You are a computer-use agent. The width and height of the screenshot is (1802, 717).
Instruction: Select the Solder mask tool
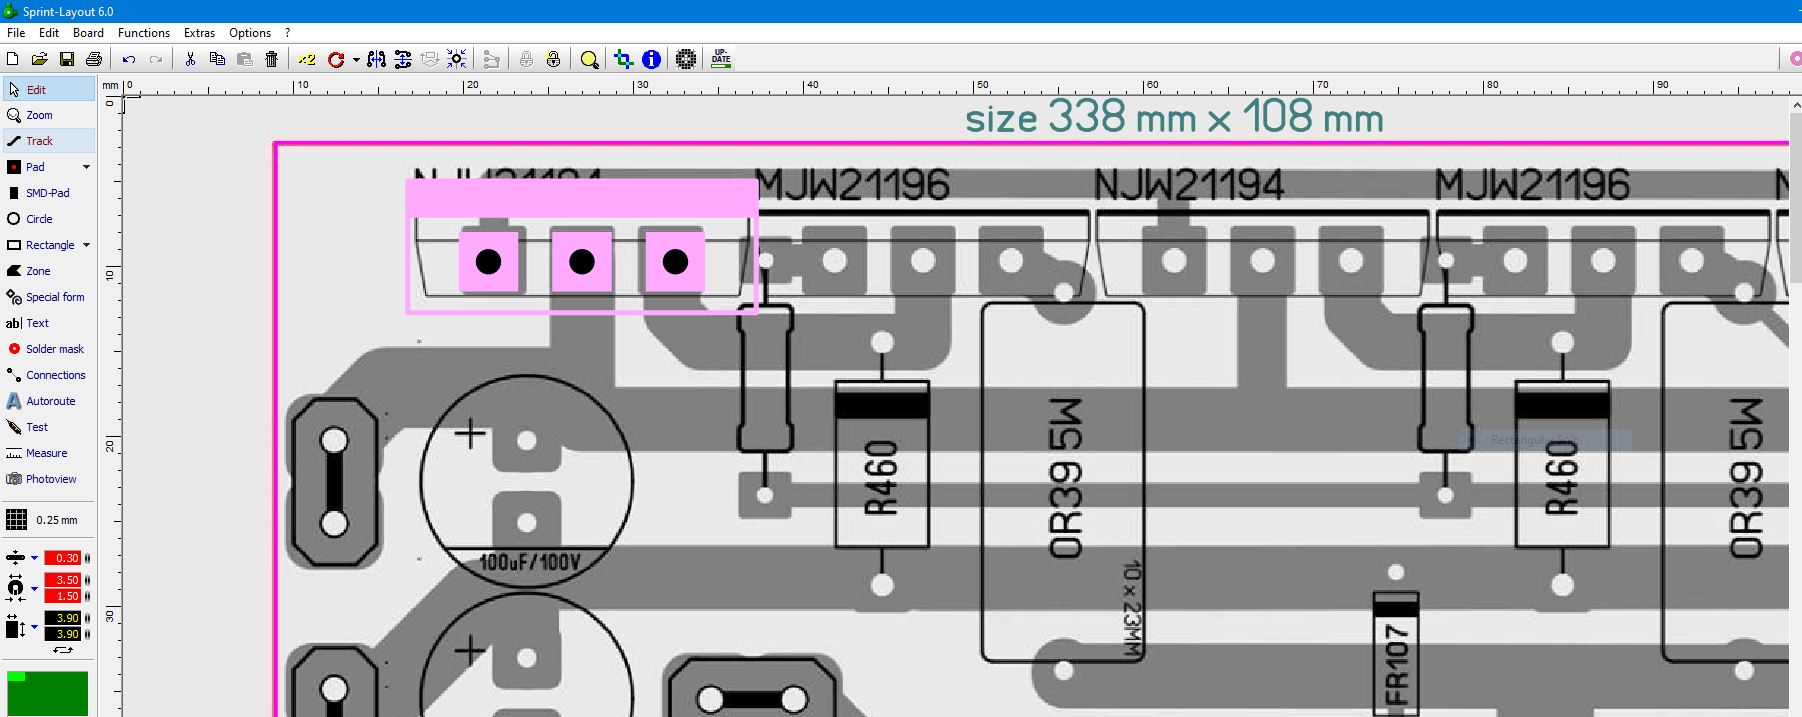coord(49,349)
